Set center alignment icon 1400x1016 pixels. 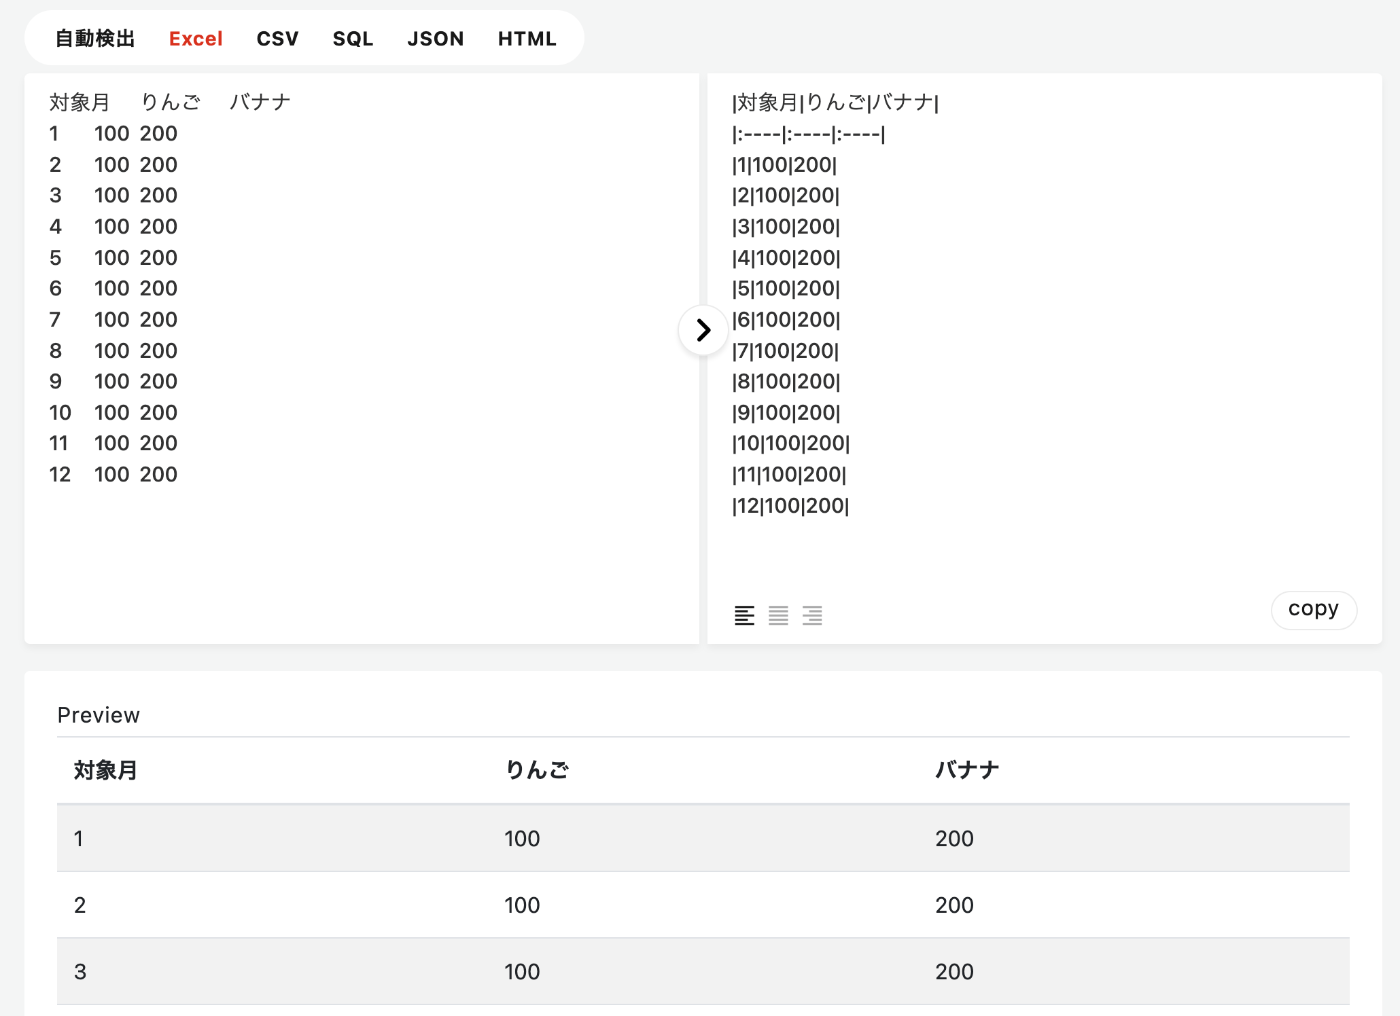(x=778, y=616)
